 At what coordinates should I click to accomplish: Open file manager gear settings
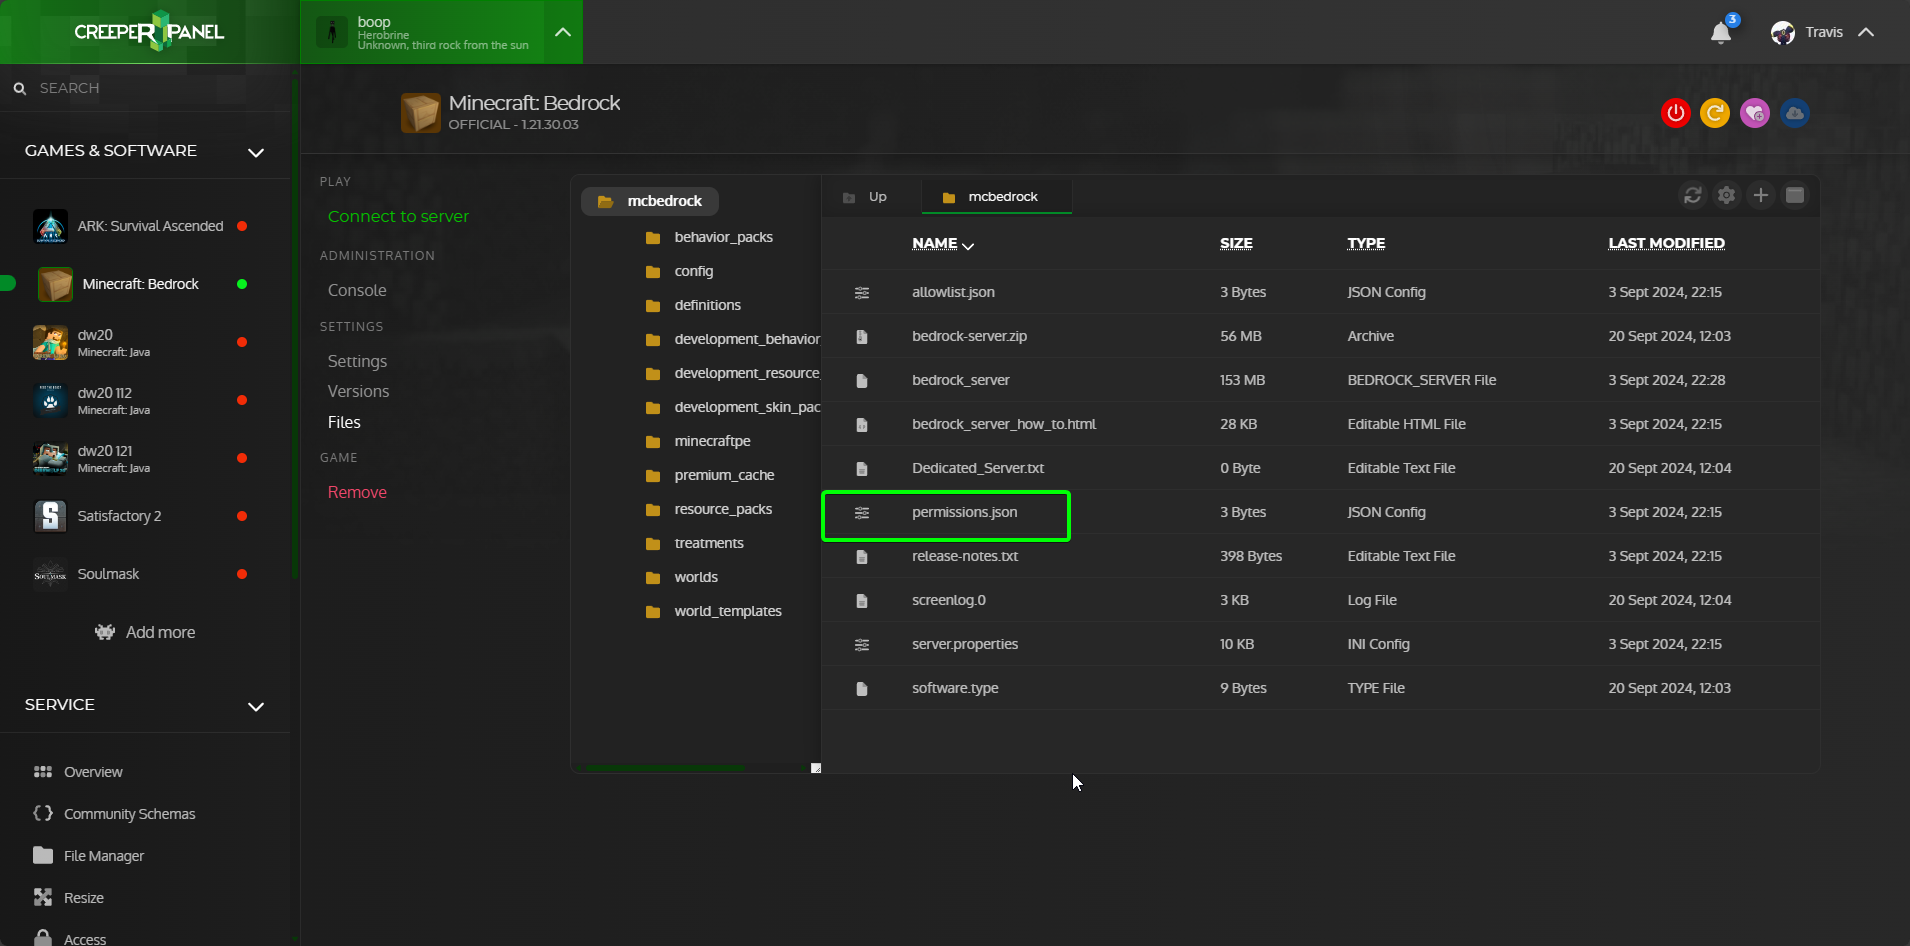pyautogui.click(x=1727, y=195)
